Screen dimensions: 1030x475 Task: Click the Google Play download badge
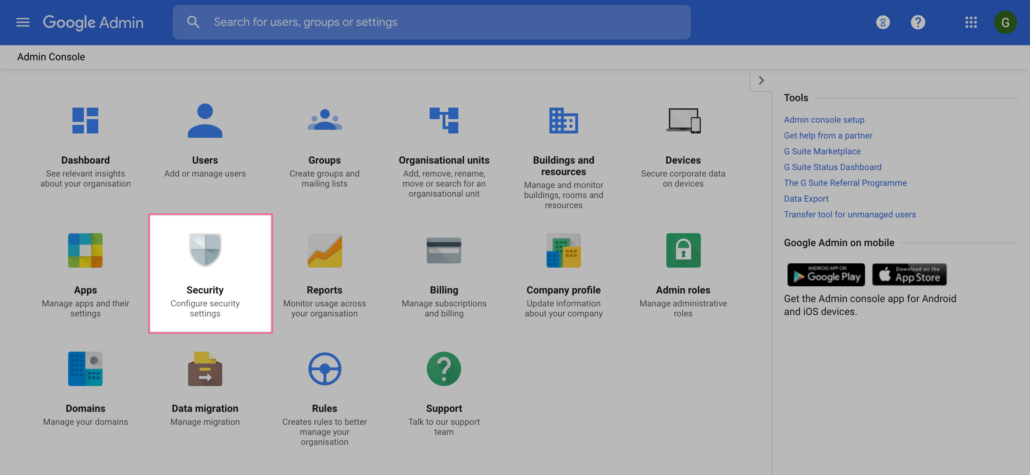pyautogui.click(x=826, y=275)
